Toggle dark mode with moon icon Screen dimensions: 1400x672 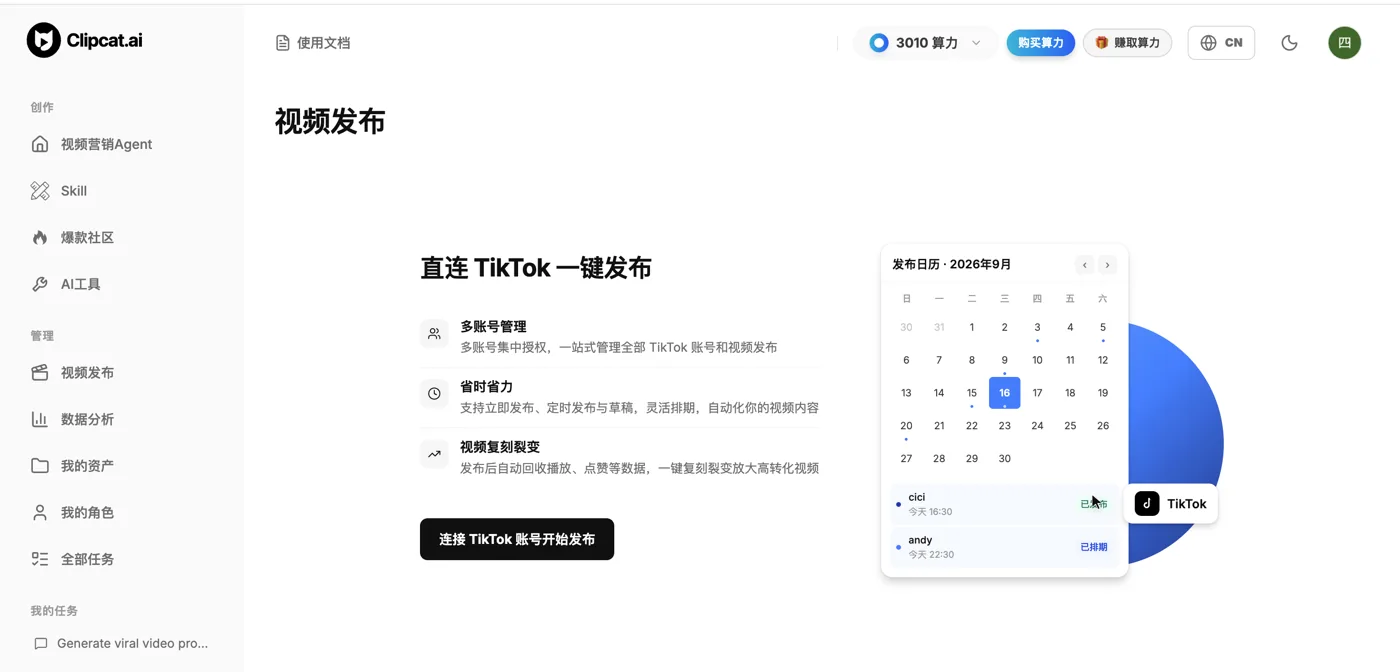(1290, 43)
